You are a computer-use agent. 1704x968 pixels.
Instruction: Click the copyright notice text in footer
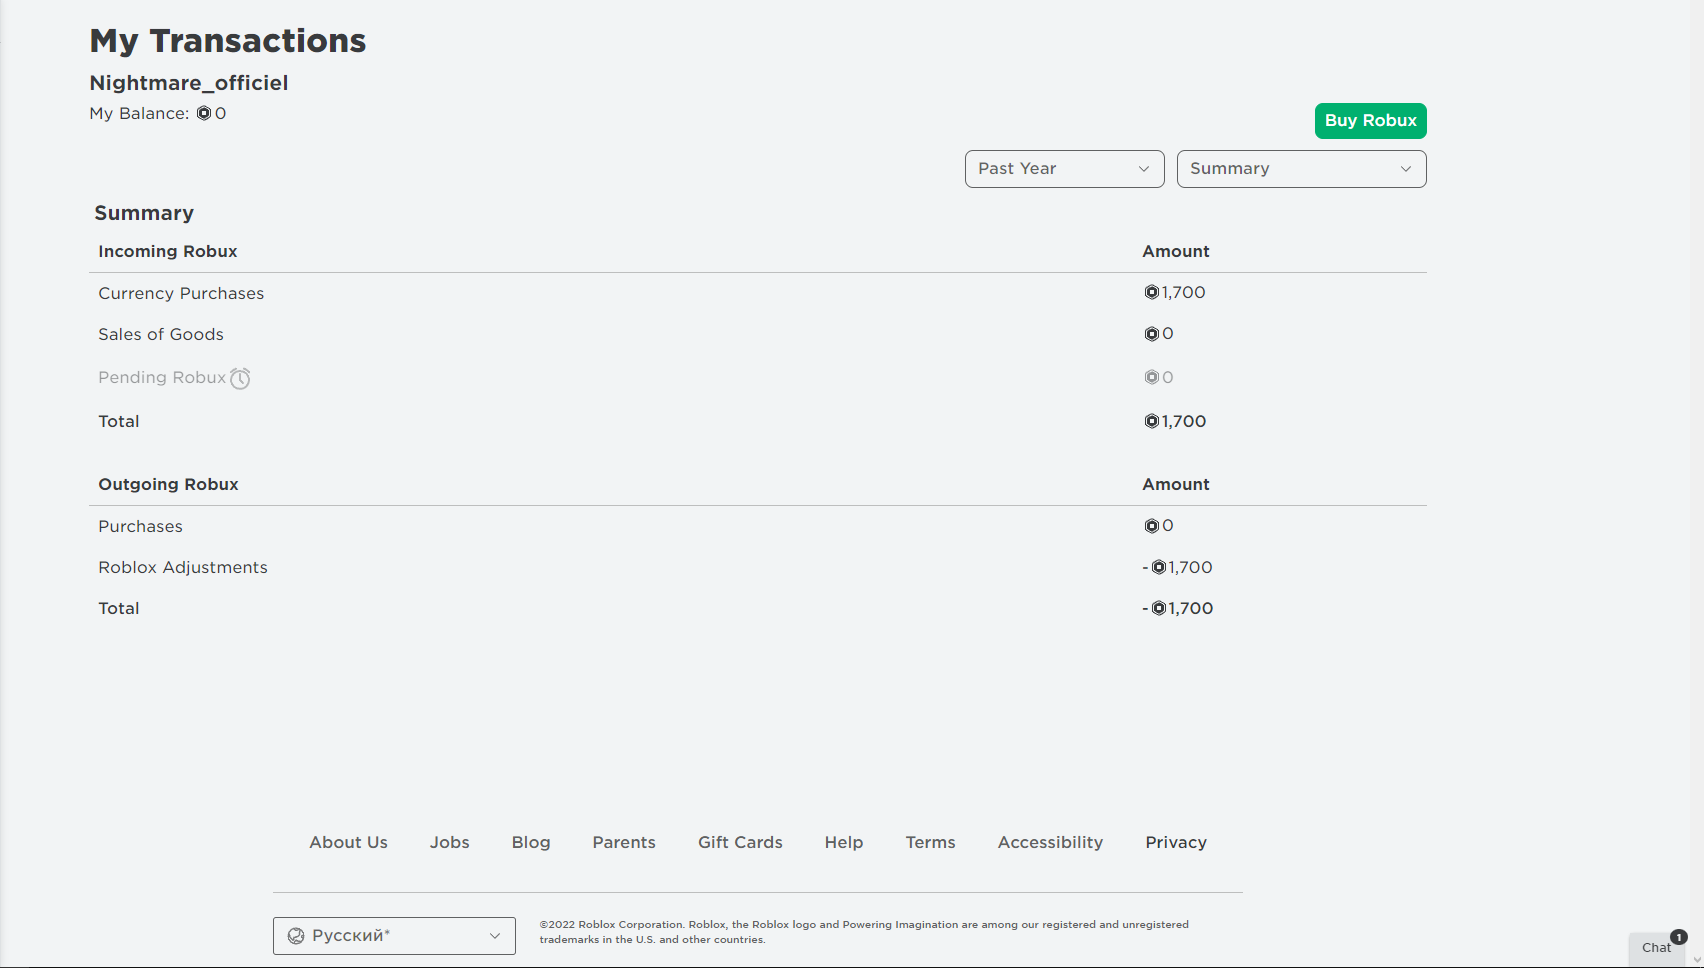coord(864,932)
